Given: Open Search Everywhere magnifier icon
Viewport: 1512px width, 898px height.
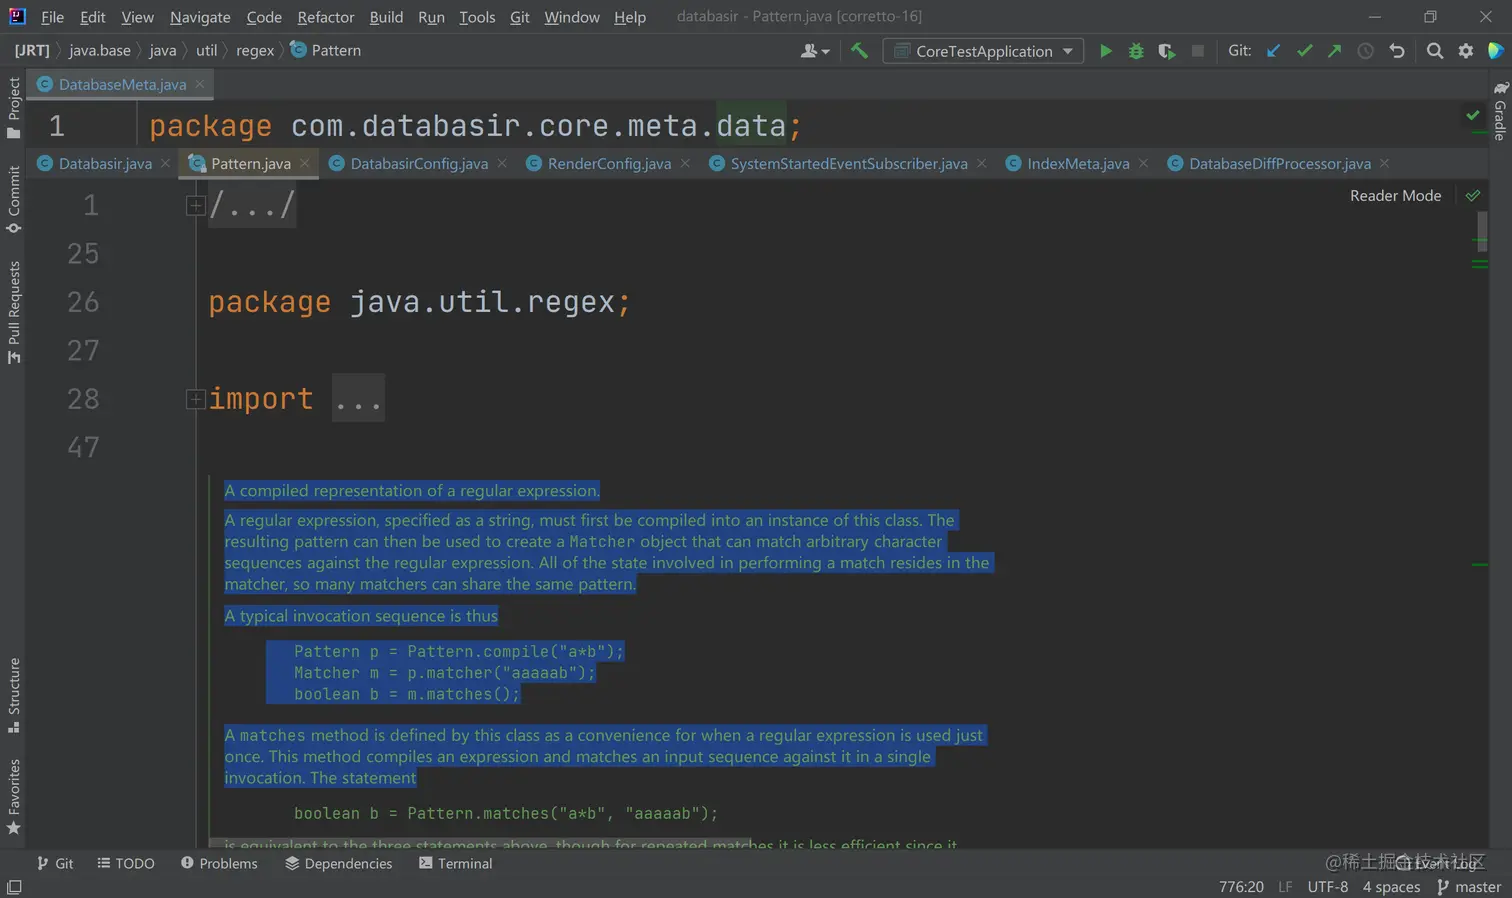Looking at the screenshot, I should click(1435, 51).
